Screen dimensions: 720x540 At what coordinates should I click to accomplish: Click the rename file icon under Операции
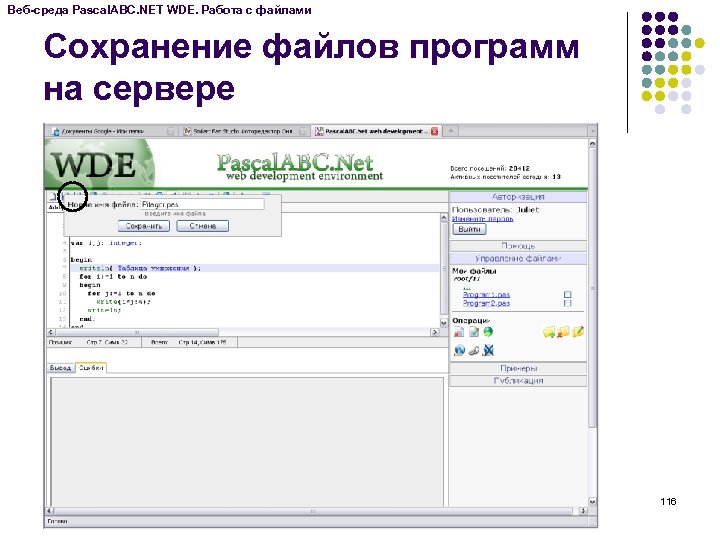pyautogui.click(x=473, y=332)
